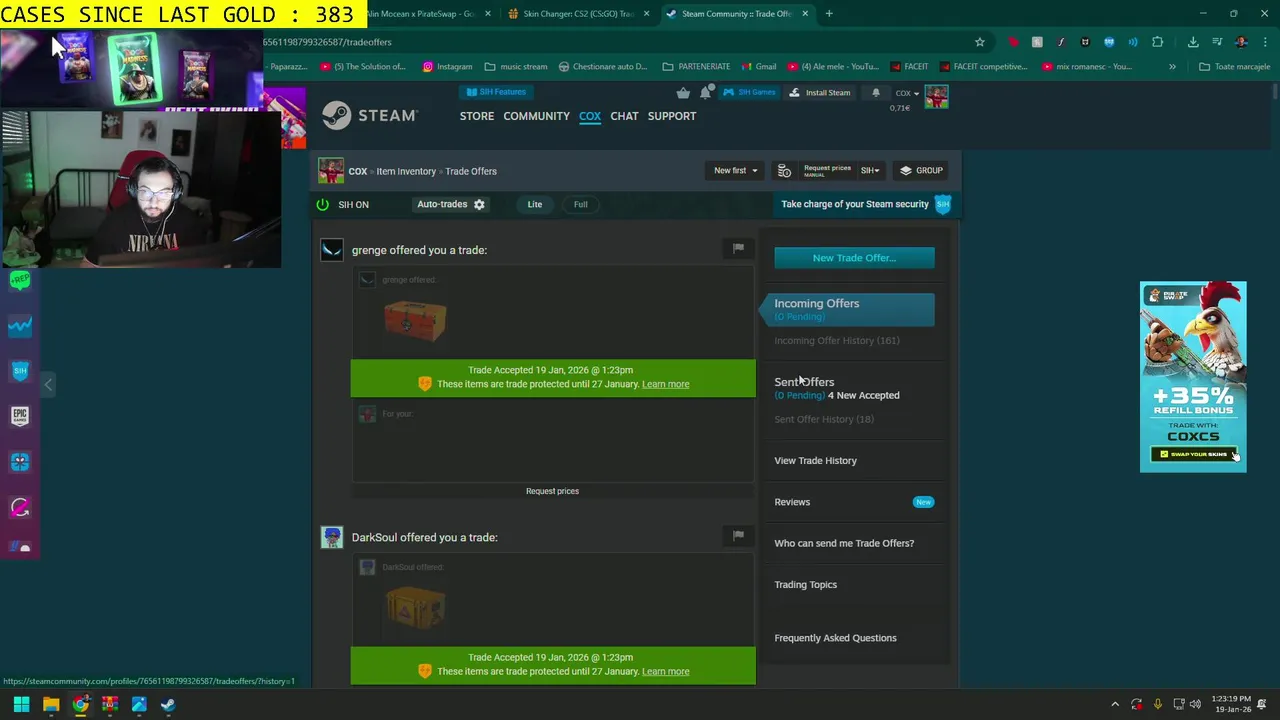Open the COMMUNITY menu
Screen dimensions: 1280x720
[536, 116]
